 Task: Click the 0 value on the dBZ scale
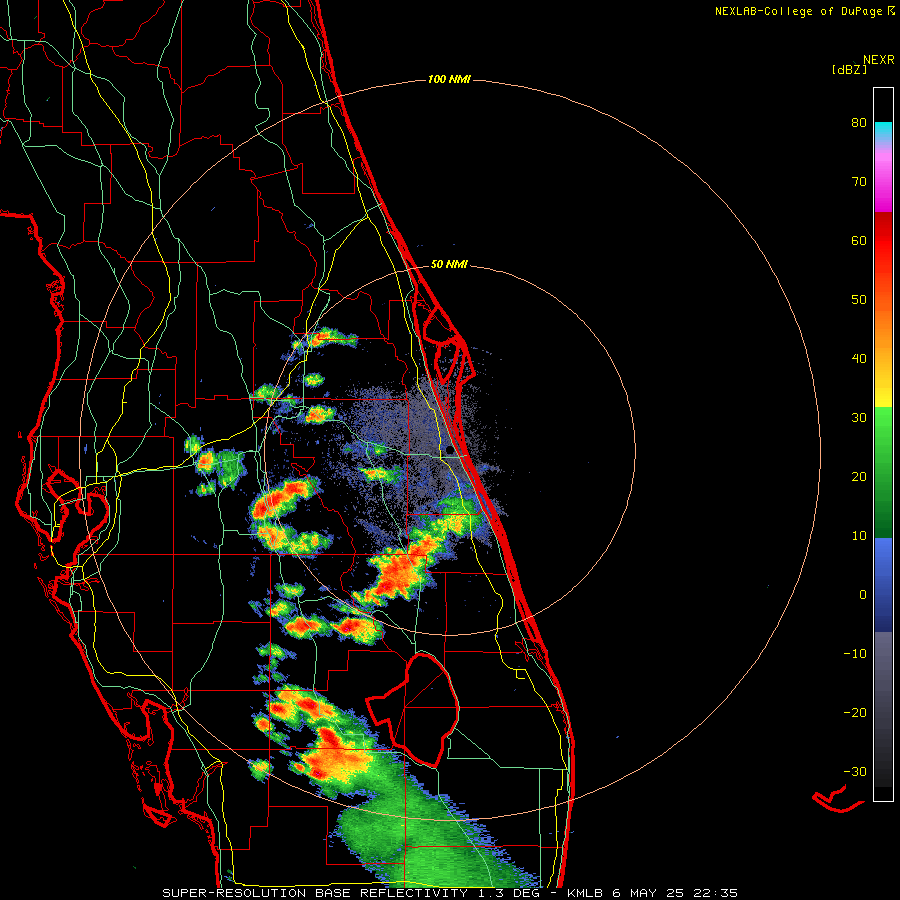click(x=863, y=595)
